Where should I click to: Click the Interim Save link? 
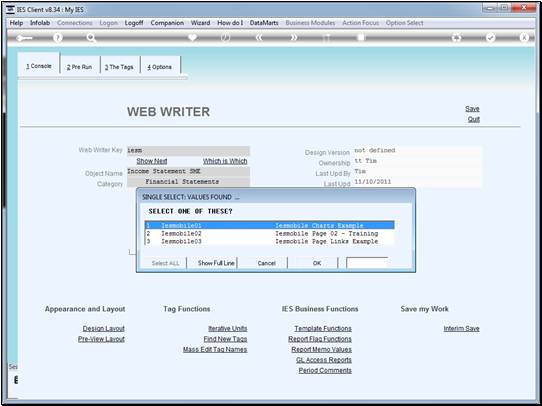(461, 329)
